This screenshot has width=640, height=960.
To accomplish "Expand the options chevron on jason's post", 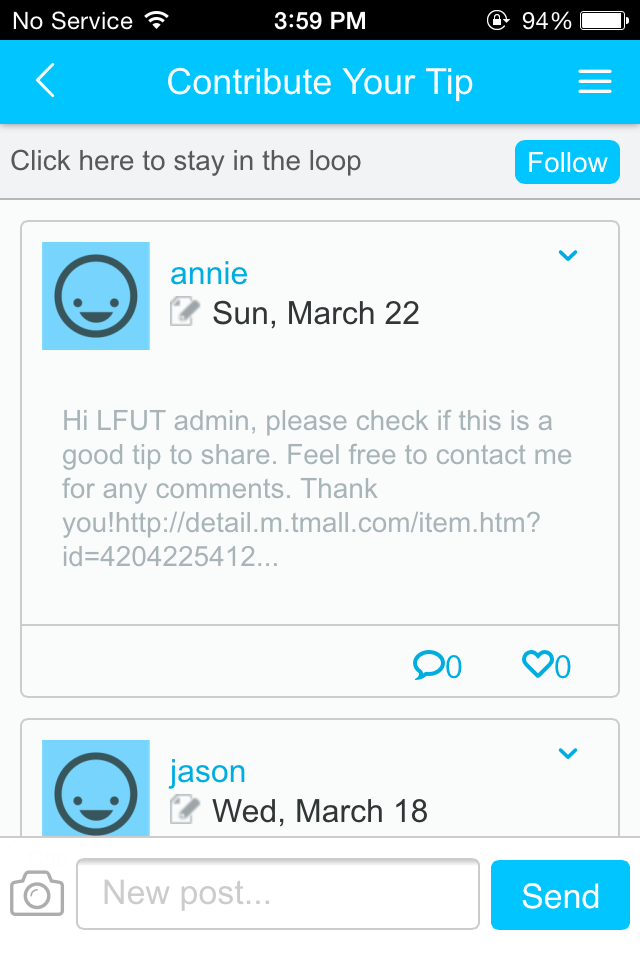I will [x=567, y=754].
